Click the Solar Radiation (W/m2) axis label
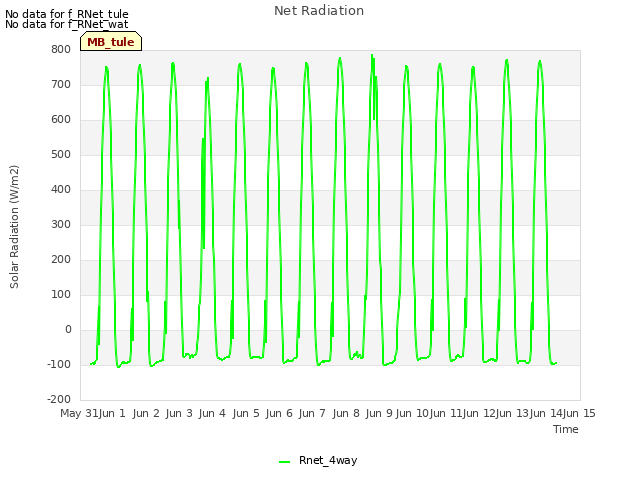 tap(14, 227)
